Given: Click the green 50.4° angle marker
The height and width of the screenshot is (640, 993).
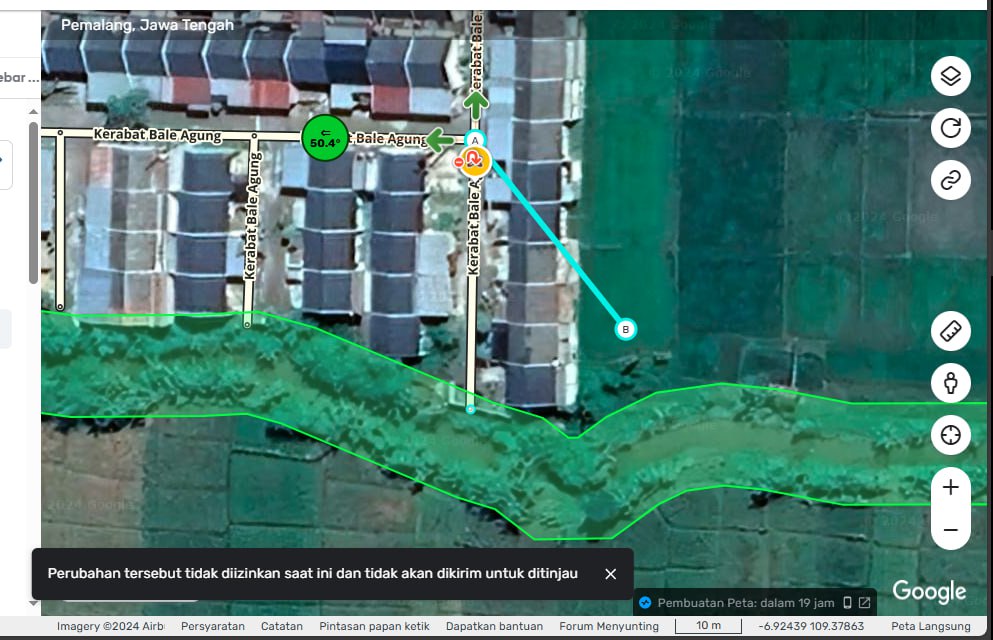Looking at the screenshot, I should click(324, 138).
